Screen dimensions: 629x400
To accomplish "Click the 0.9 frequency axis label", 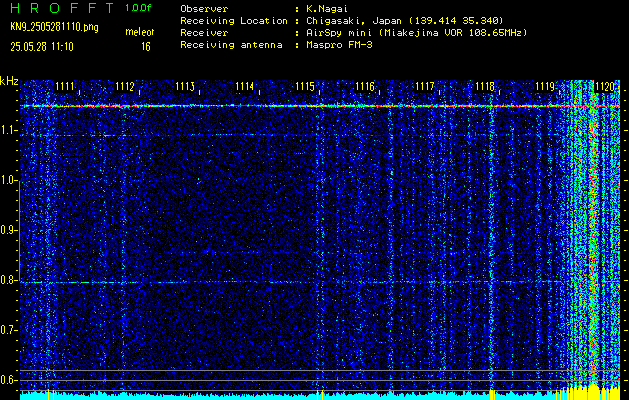I will [8, 230].
